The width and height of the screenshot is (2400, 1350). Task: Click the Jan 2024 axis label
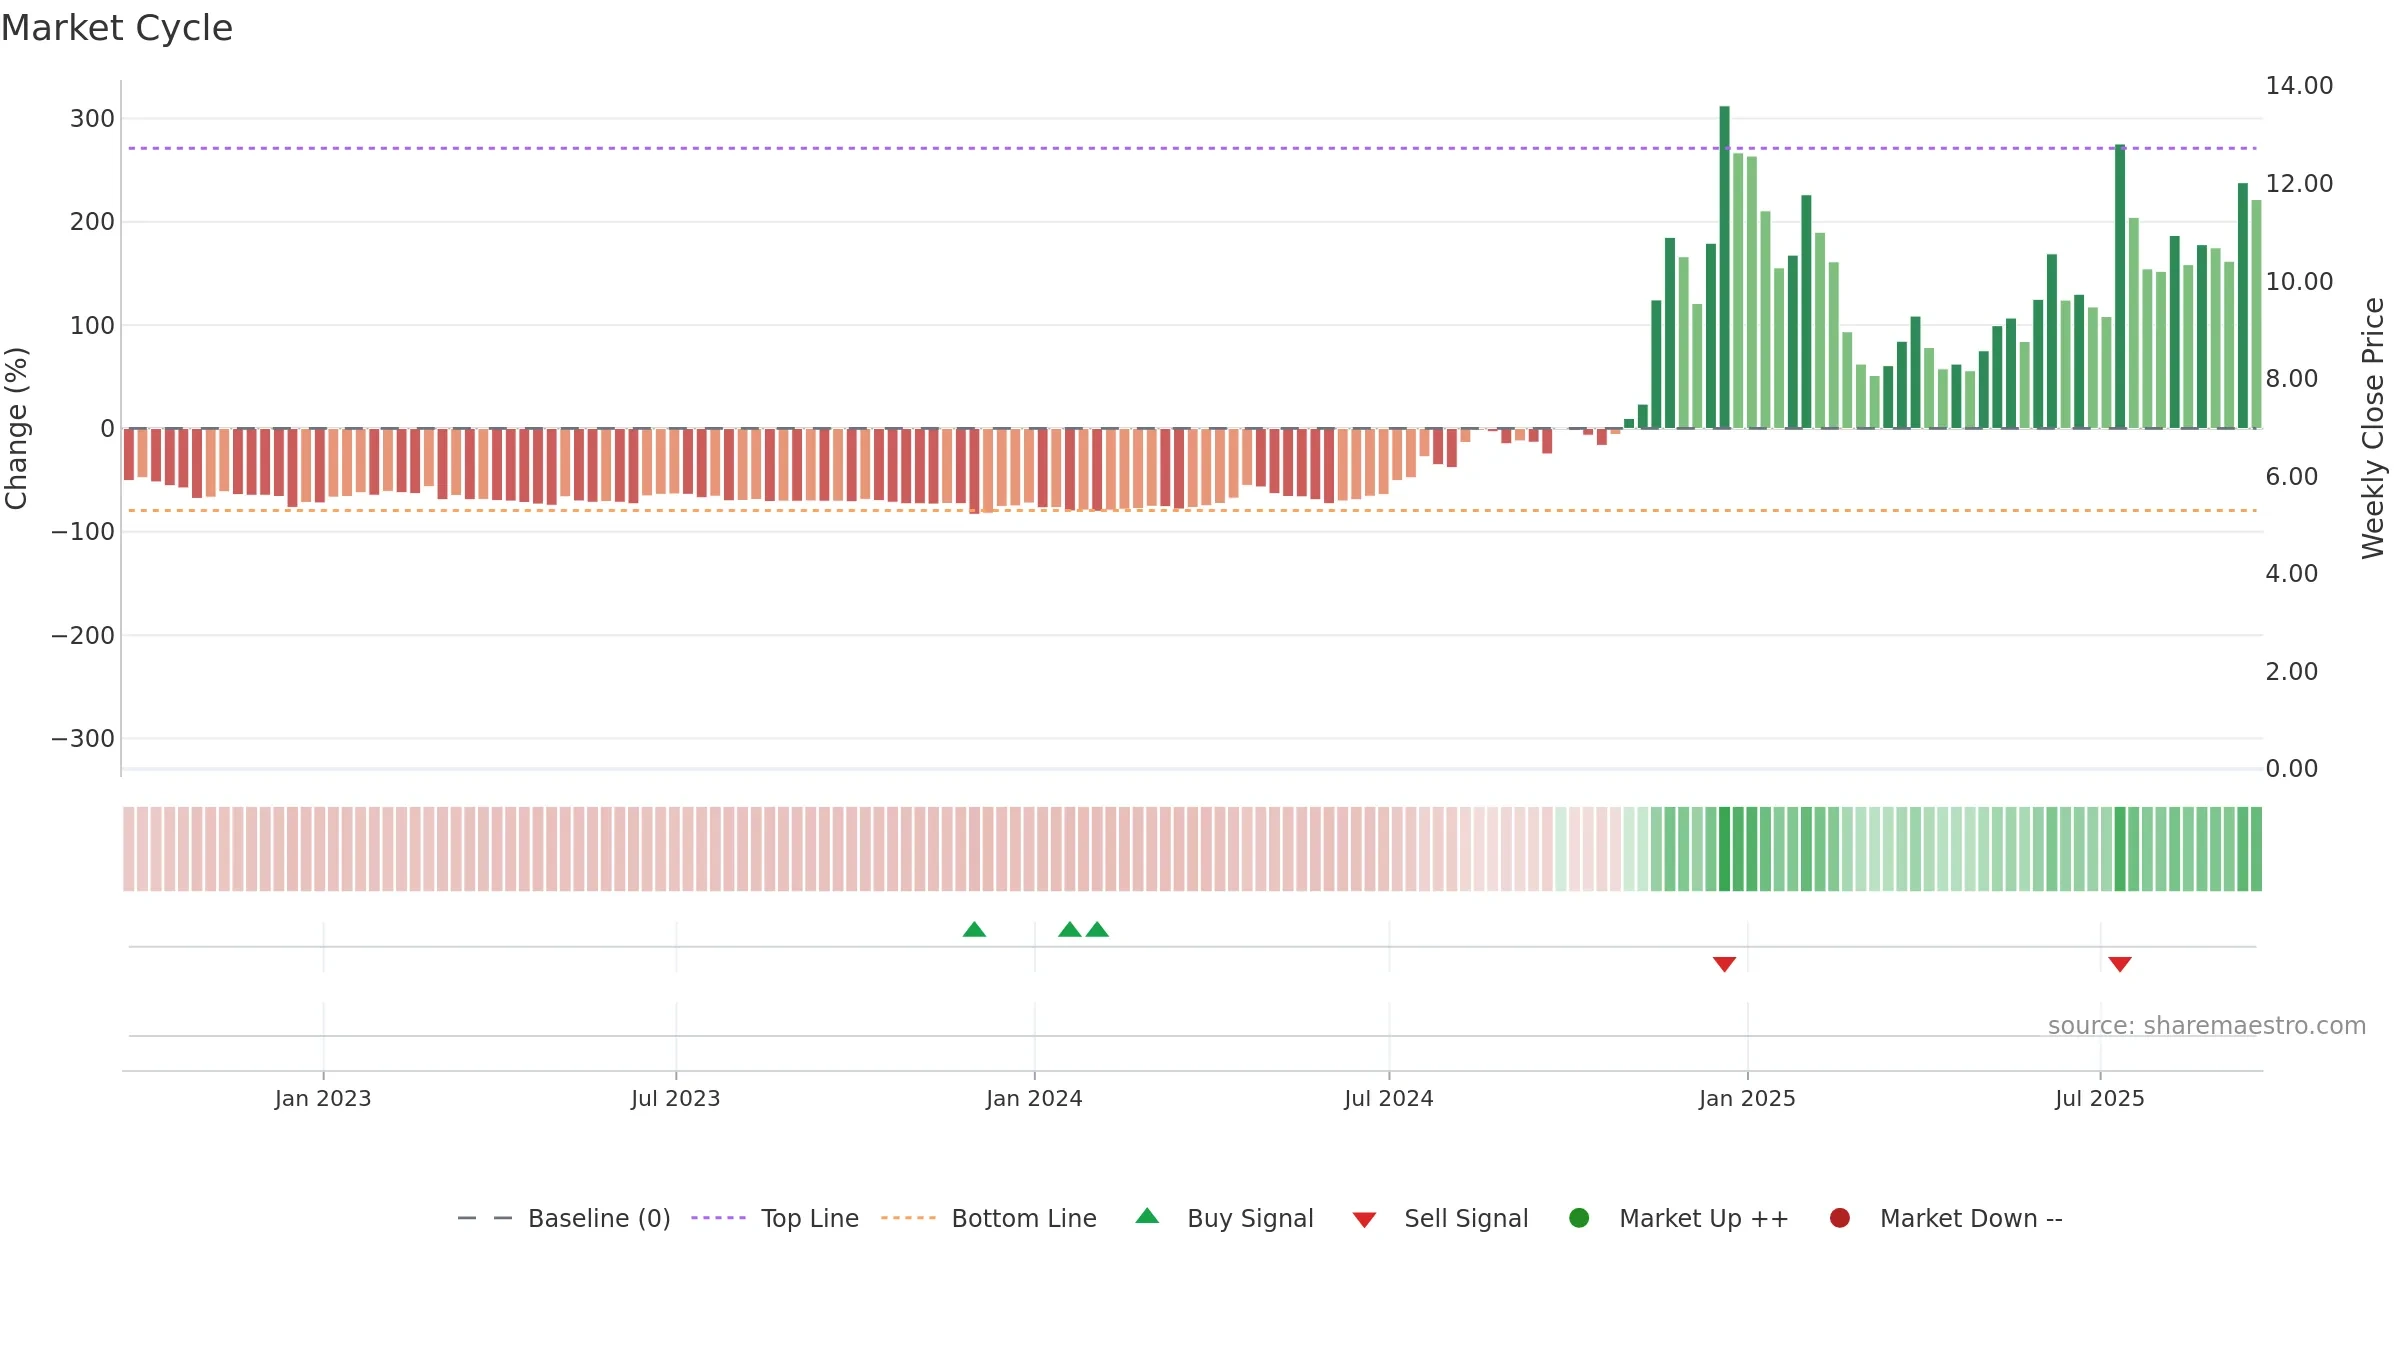[1034, 1099]
